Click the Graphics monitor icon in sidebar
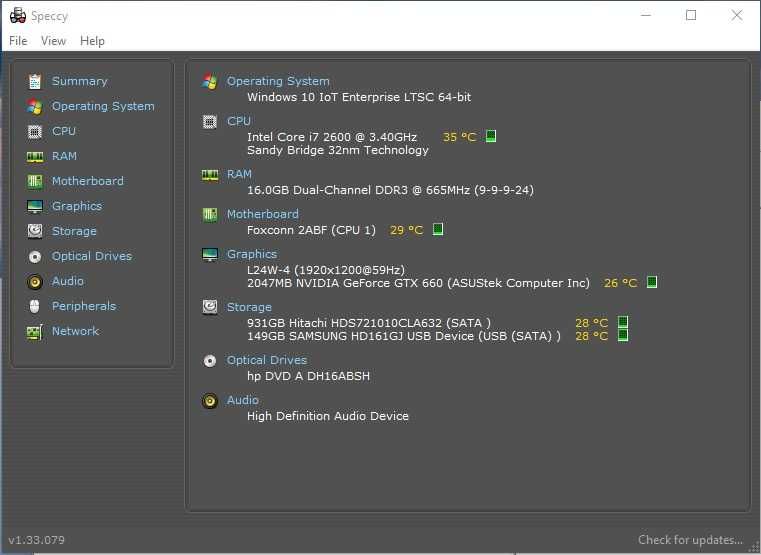Screen dimensions: 761x555 [x=34, y=206]
